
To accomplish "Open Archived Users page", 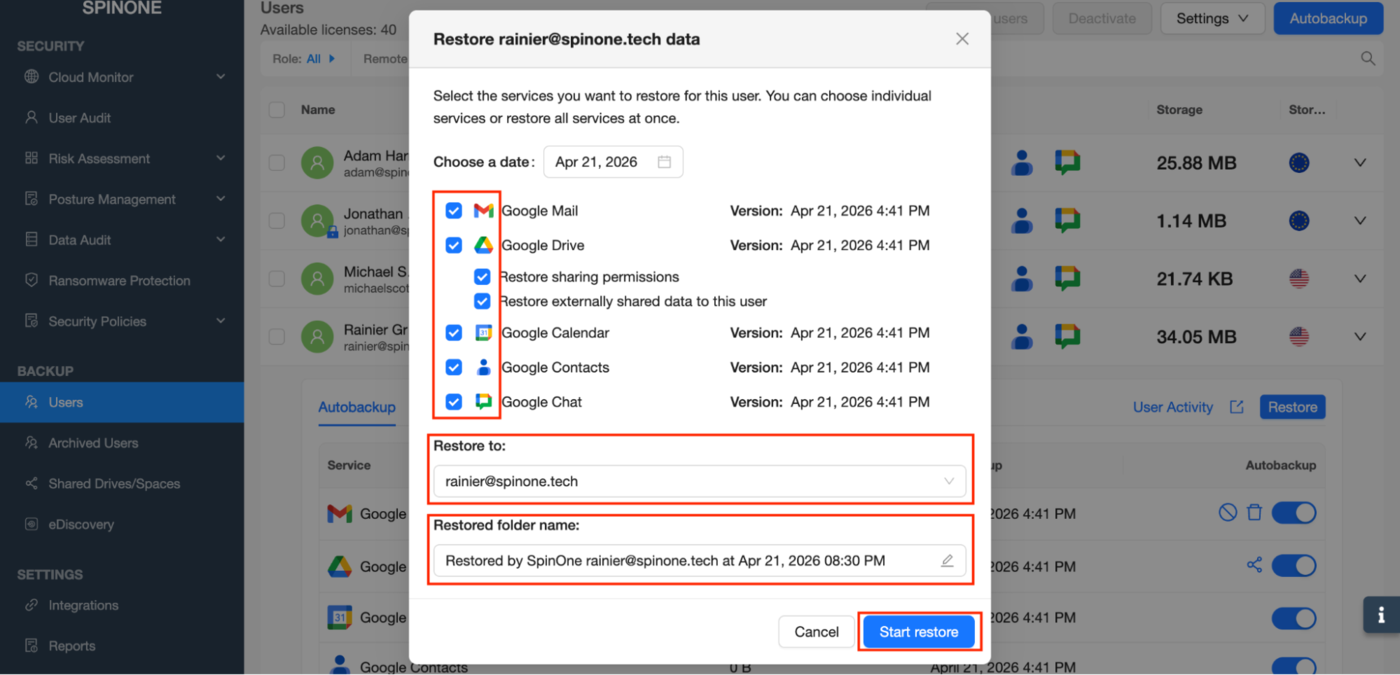I will coord(122,443).
